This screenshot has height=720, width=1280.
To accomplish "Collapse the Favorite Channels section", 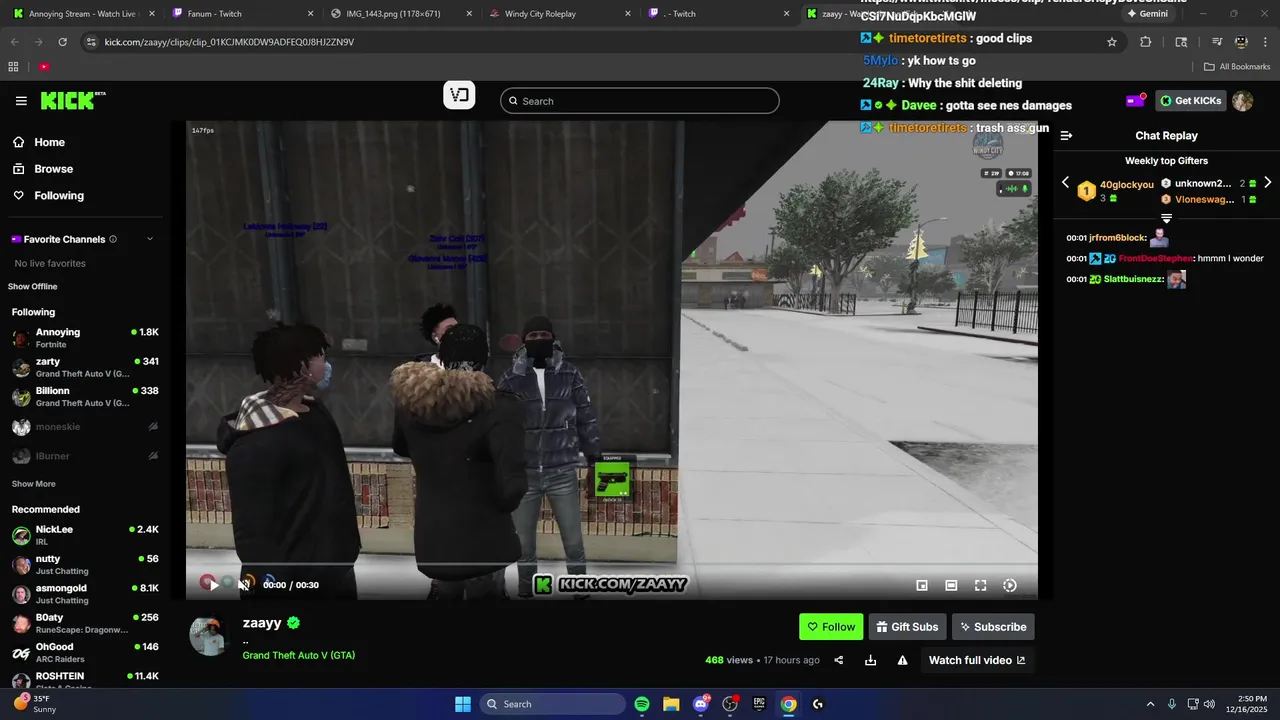I will coord(150,239).
